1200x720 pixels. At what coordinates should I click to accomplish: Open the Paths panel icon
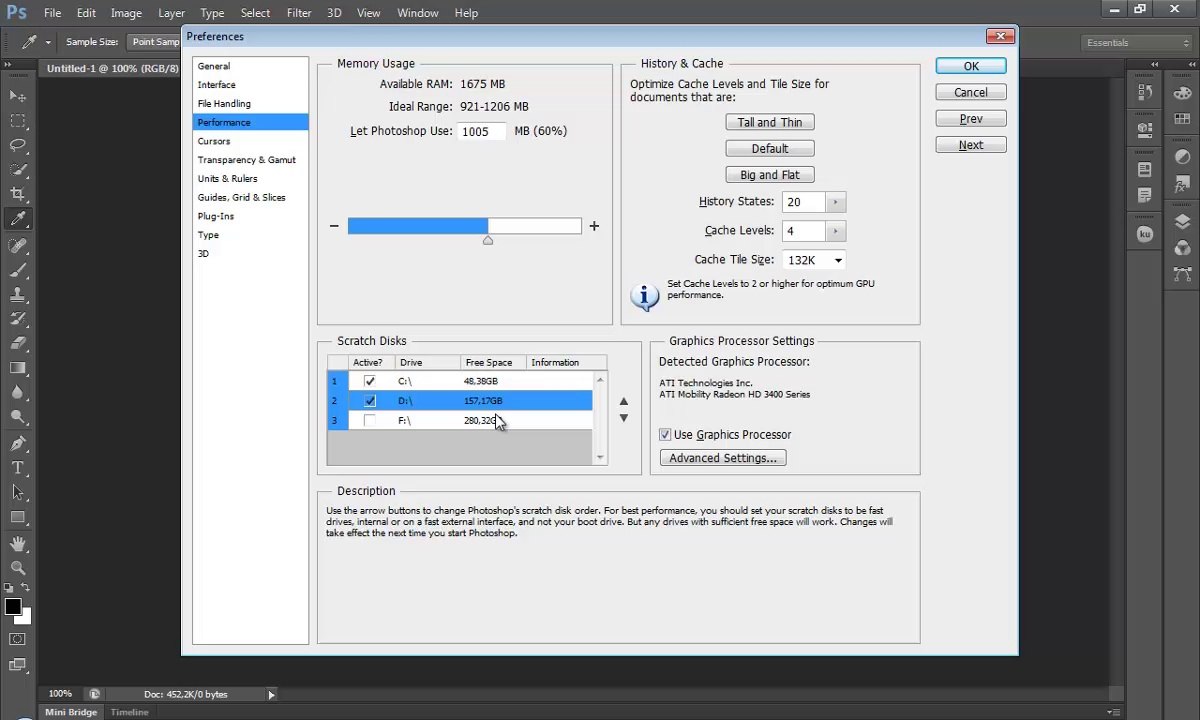[1183, 274]
